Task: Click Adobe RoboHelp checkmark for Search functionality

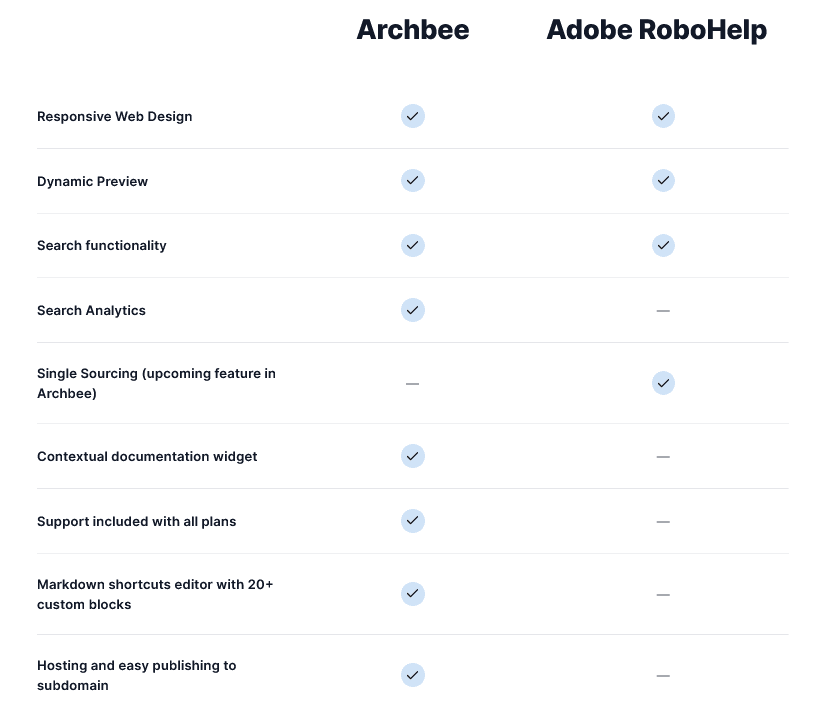Action: tap(663, 245)
